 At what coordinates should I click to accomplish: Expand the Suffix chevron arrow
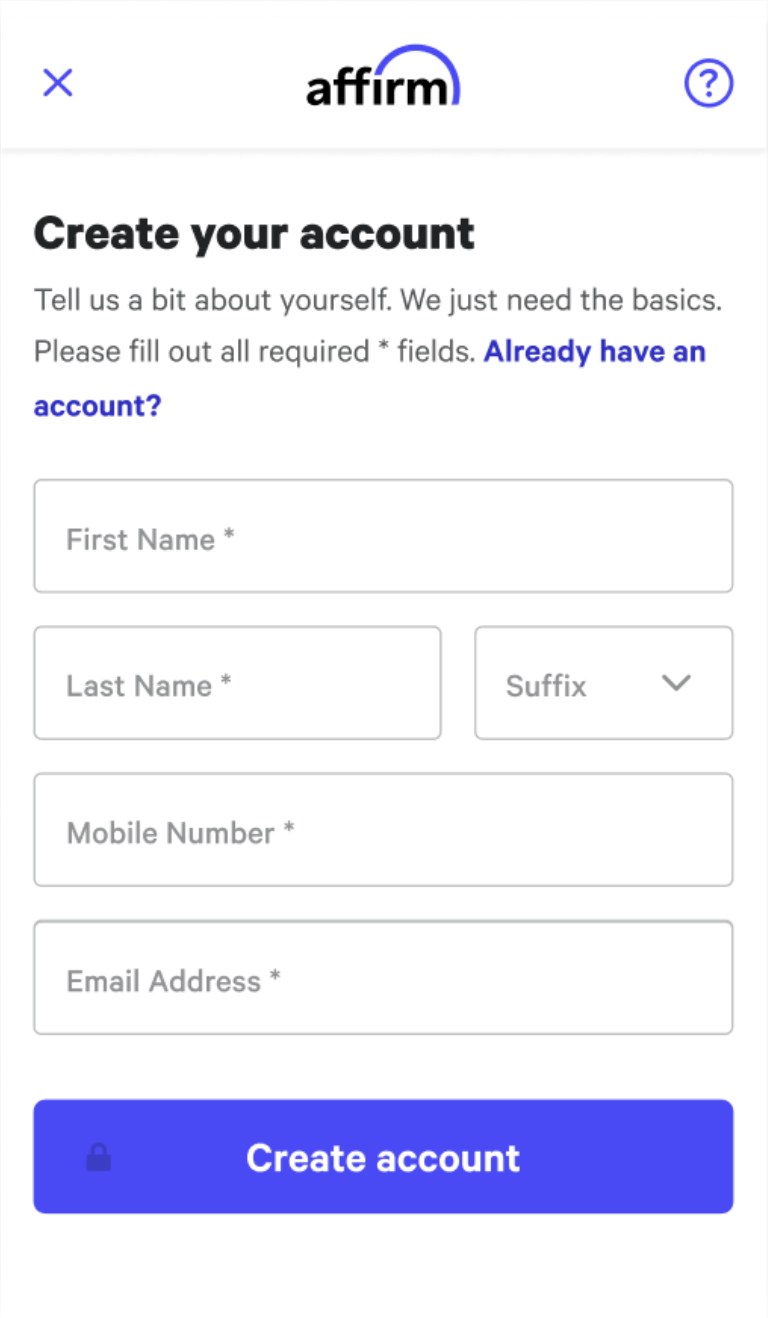(x=676, y=683)
